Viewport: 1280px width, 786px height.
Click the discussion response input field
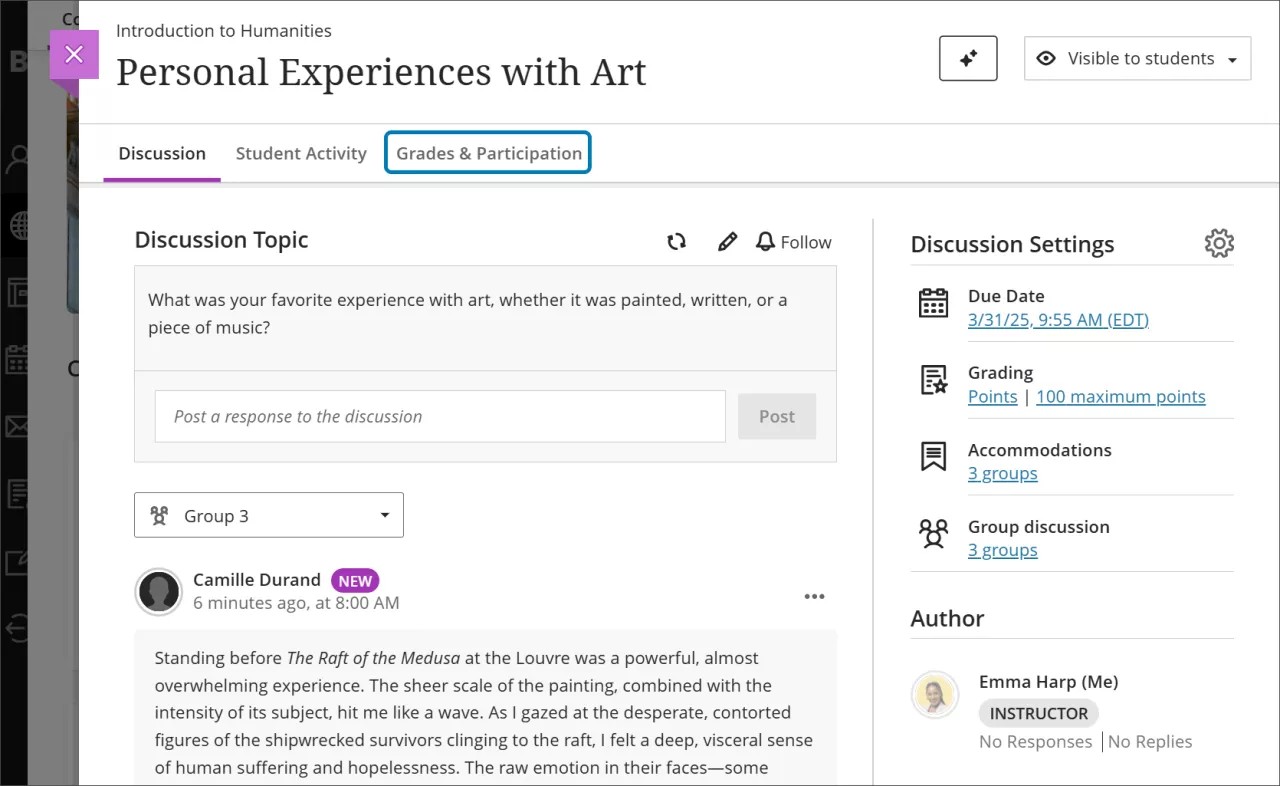point(440,416)
